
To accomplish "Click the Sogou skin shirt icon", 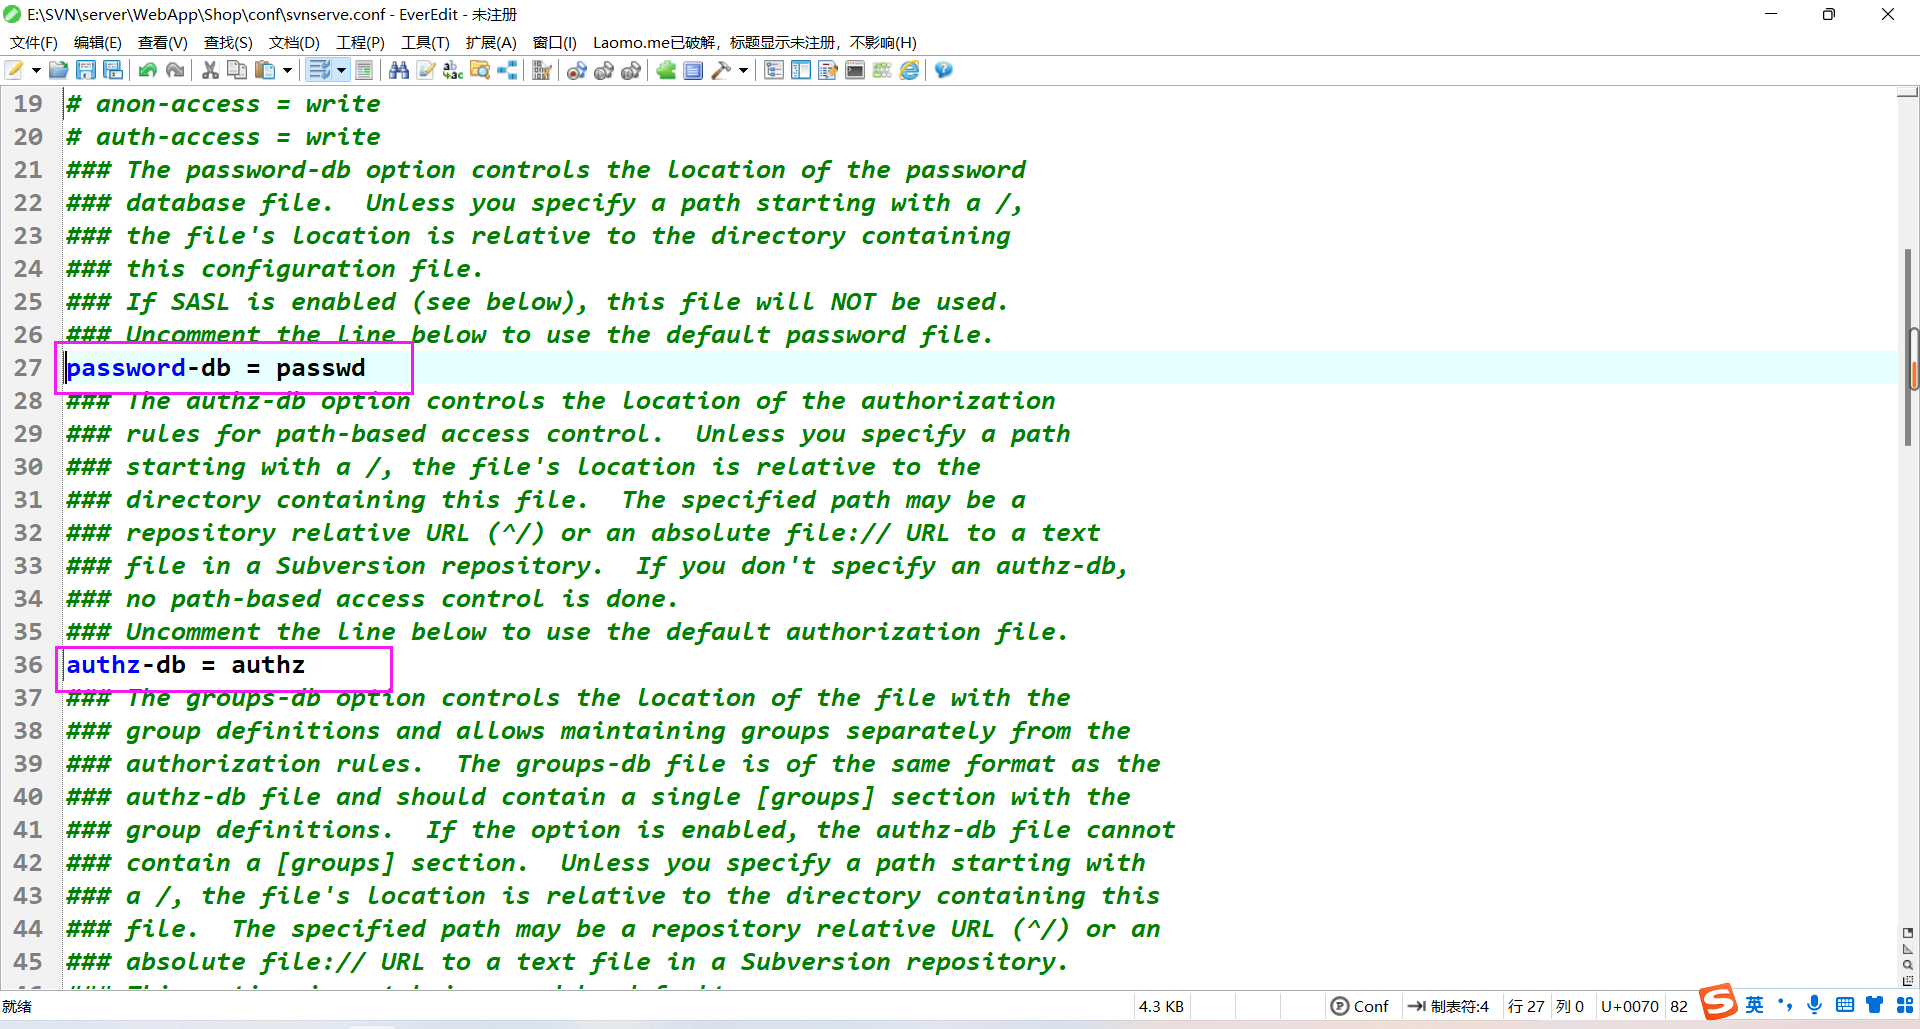I will 1874,1005.
